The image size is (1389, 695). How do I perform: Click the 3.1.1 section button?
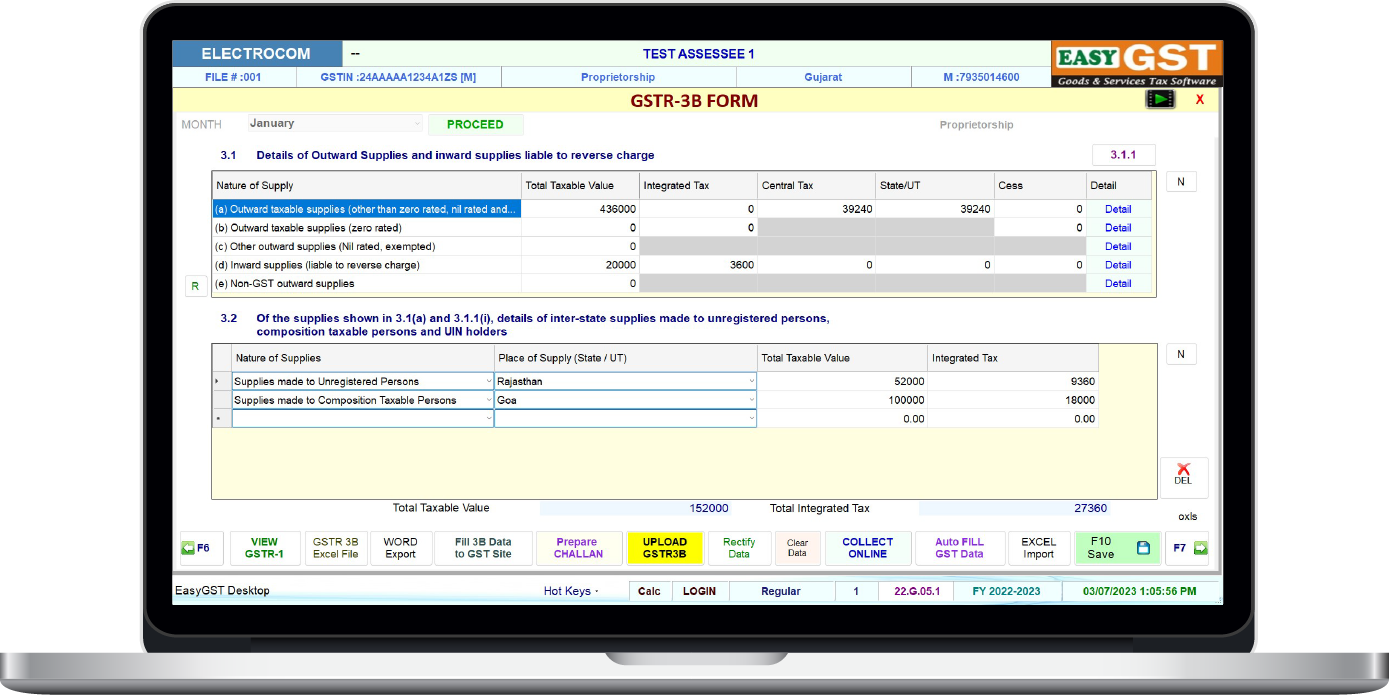1123,155
